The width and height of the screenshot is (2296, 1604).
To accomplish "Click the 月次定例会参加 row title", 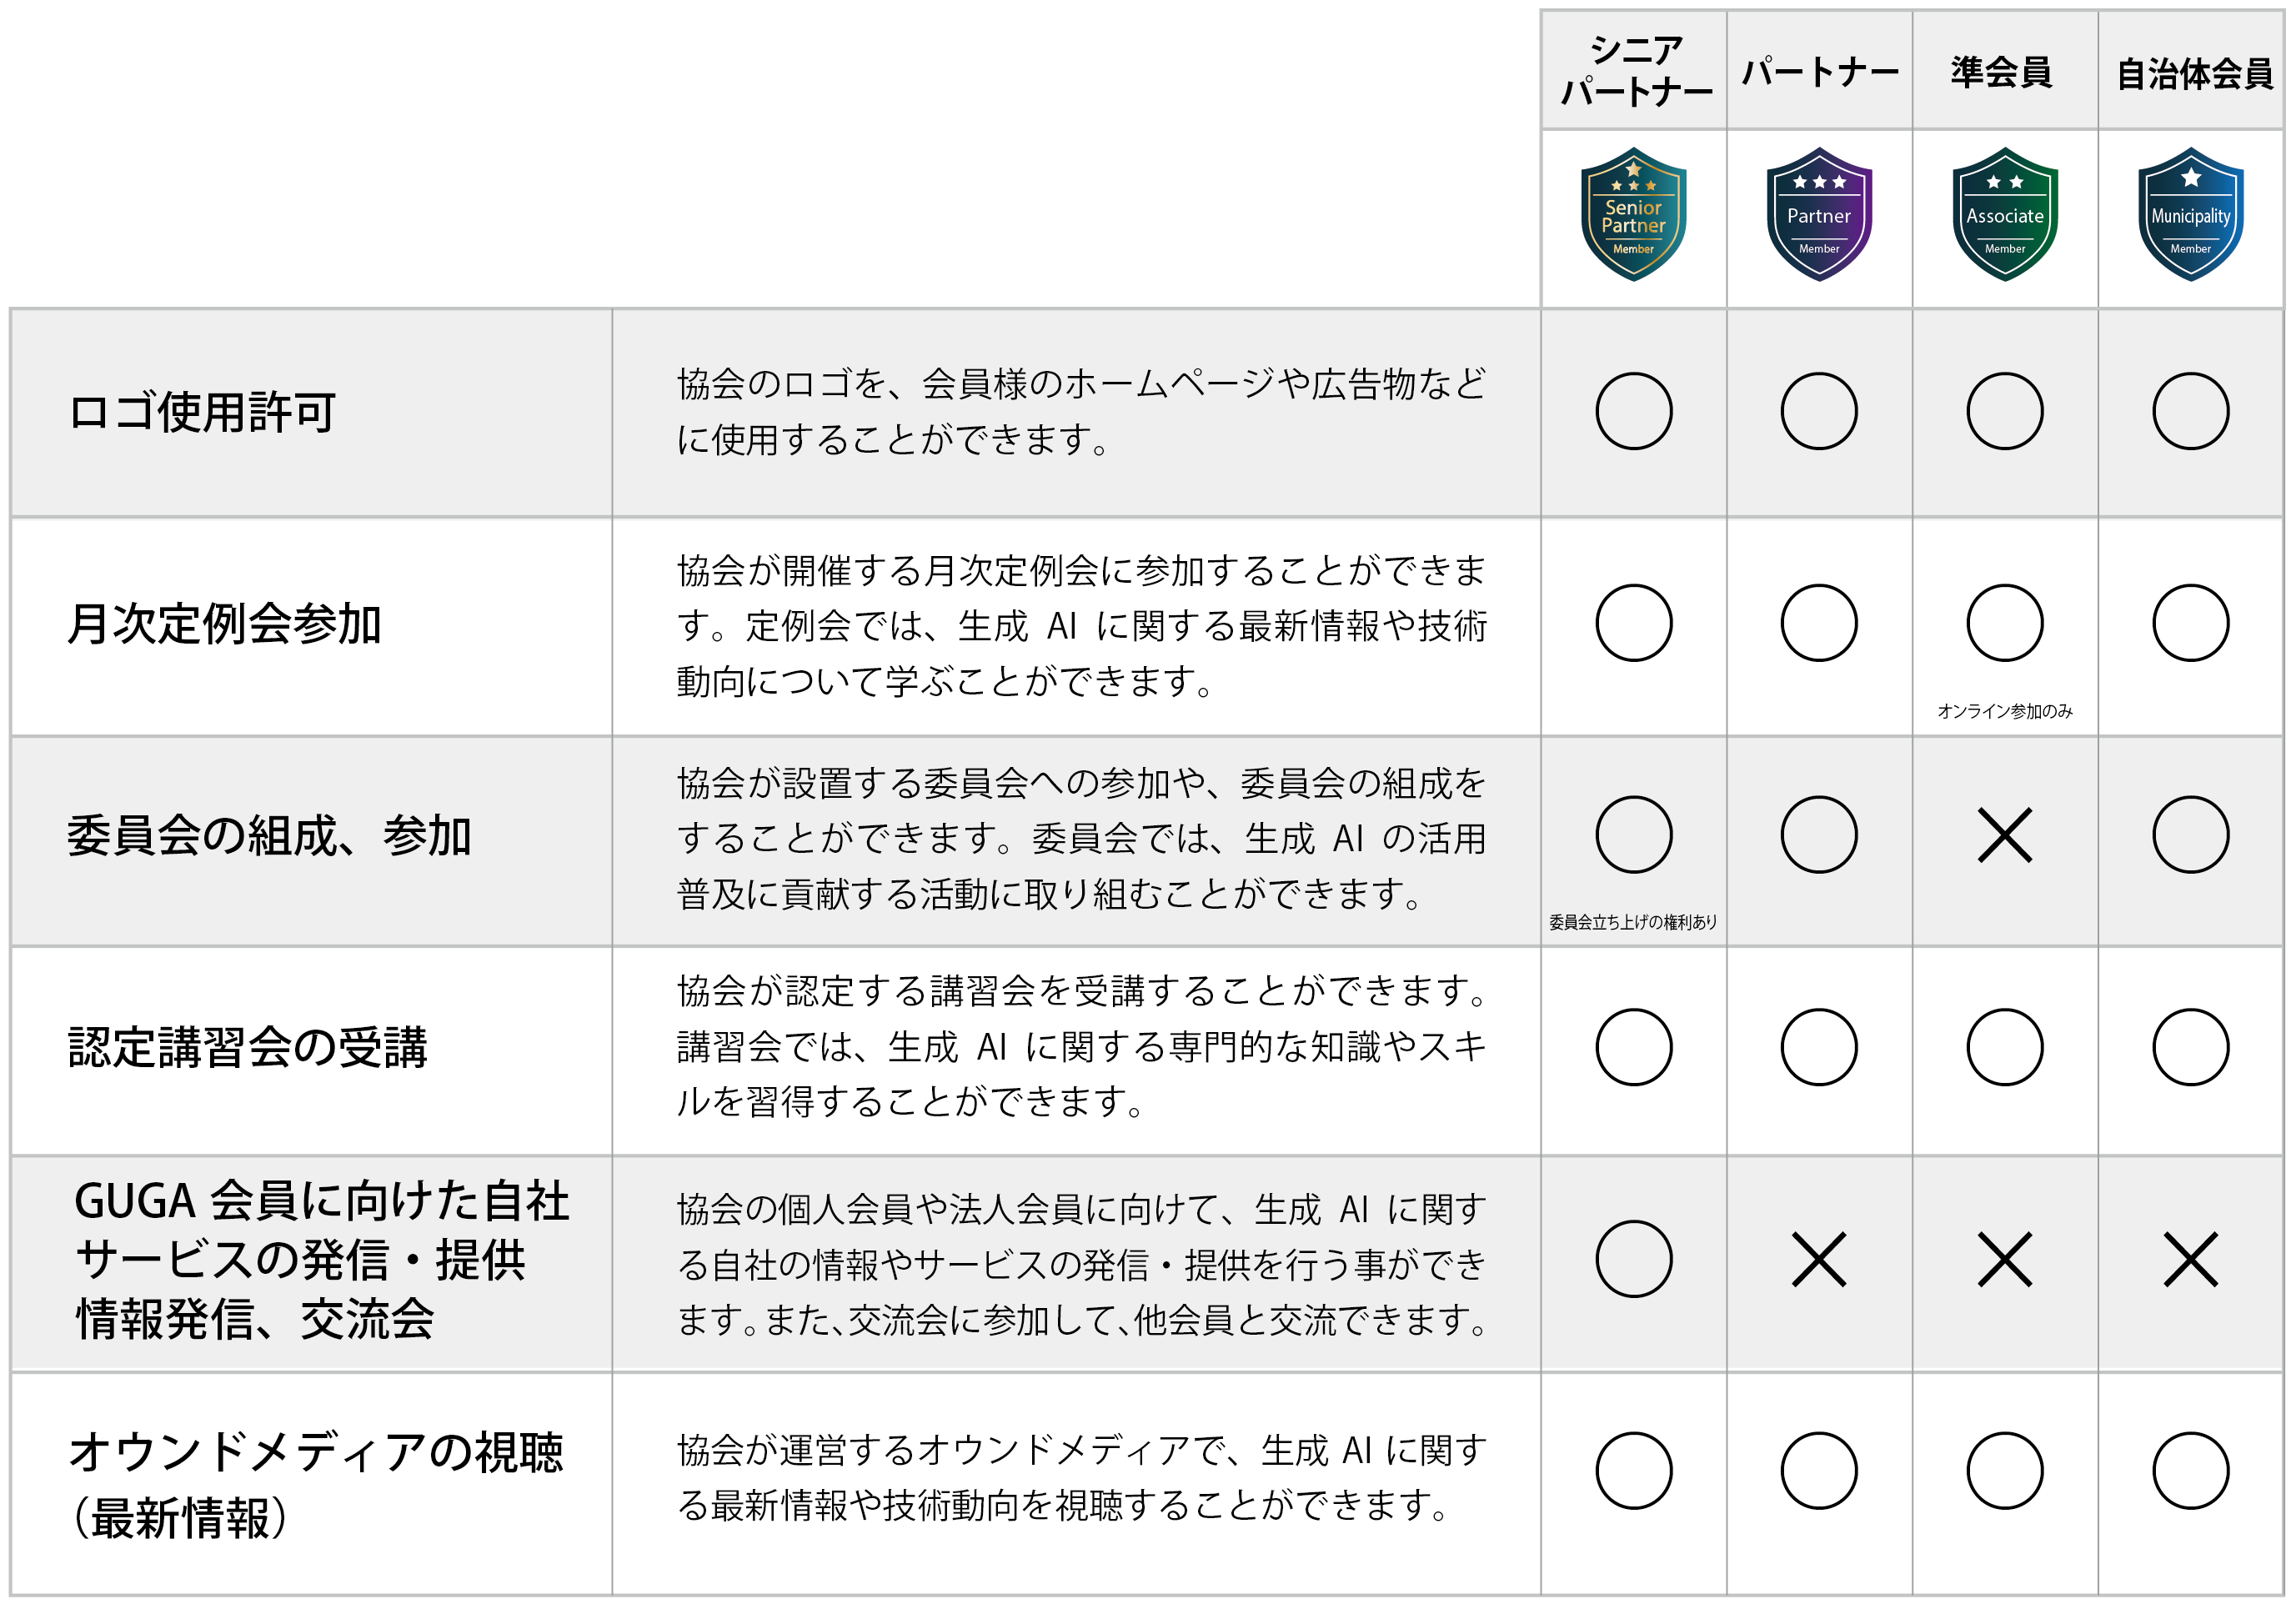I will [224, 624].
